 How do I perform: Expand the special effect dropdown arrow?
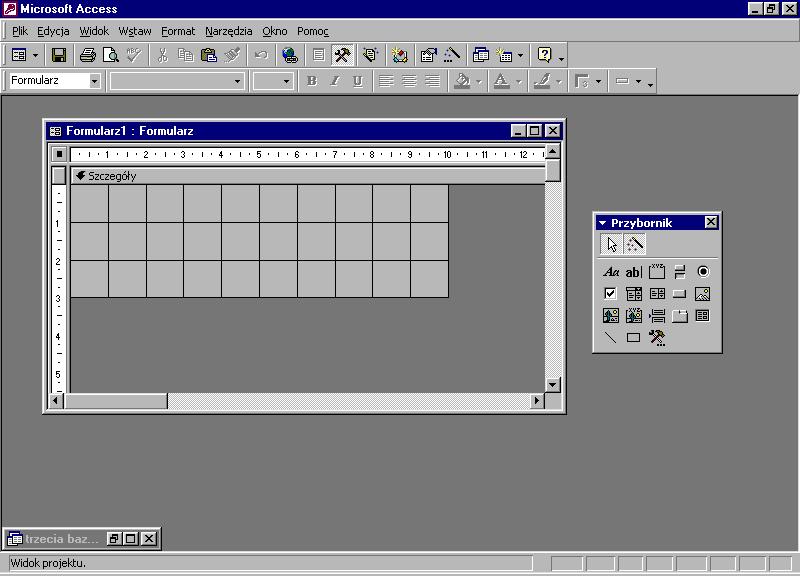(638, 81)
